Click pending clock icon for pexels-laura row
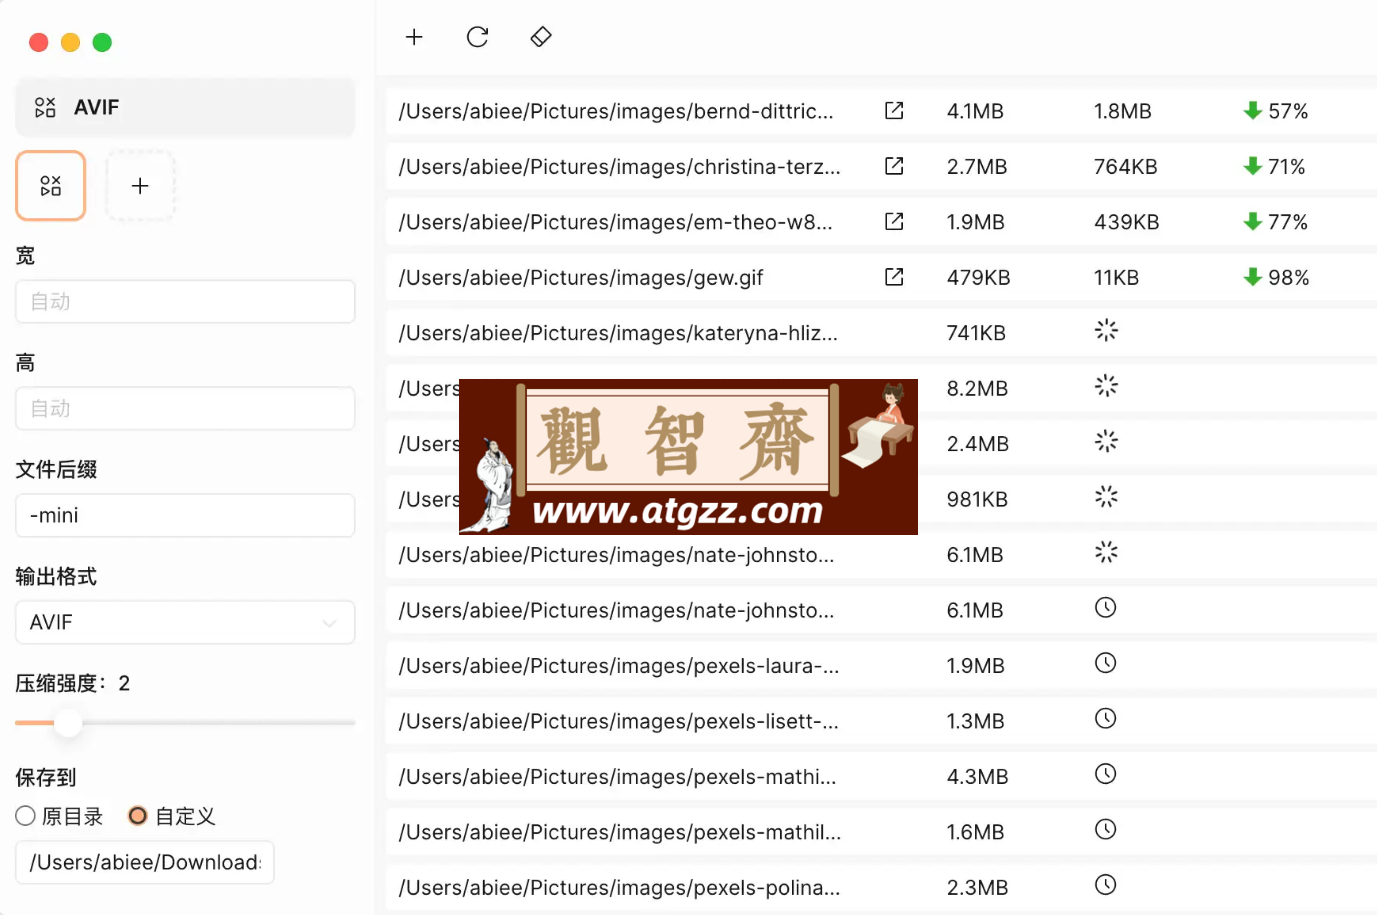1377x915 pixels. pos(1105,663)
